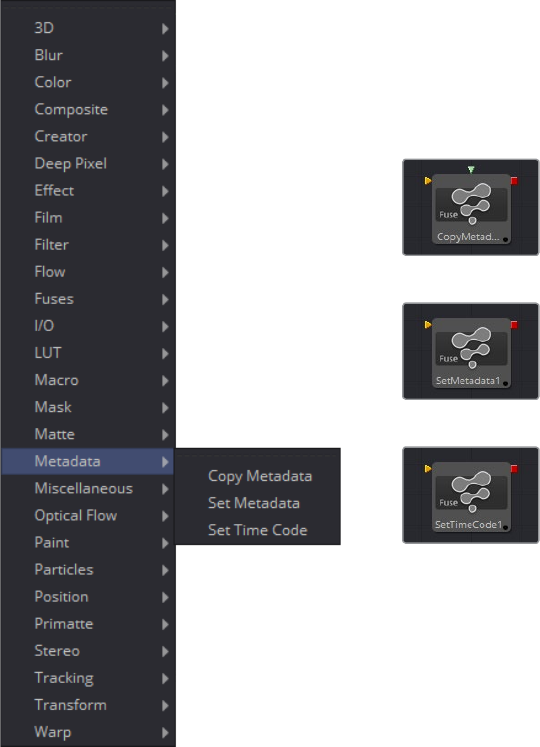Viewport: 540px width, 747px height.
Task: Choose Set Metadata from the submenu
Action: [254, 503]
